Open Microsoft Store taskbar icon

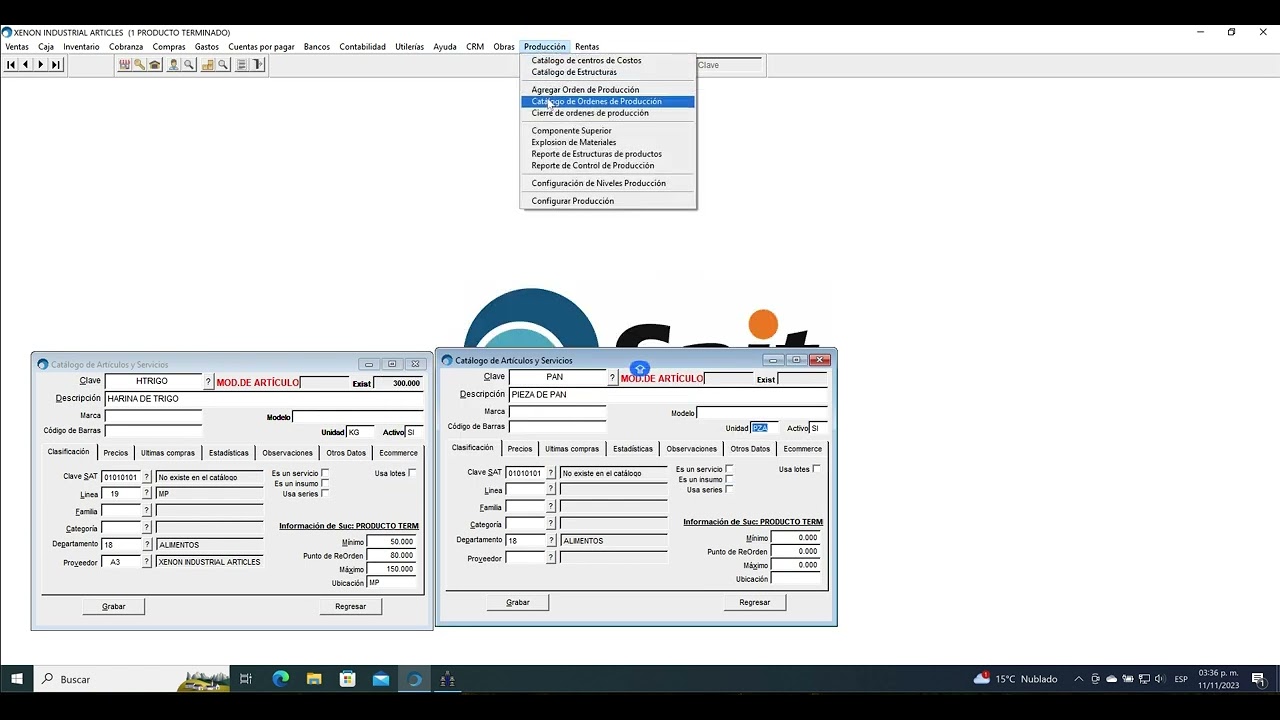tap(348, 679)
